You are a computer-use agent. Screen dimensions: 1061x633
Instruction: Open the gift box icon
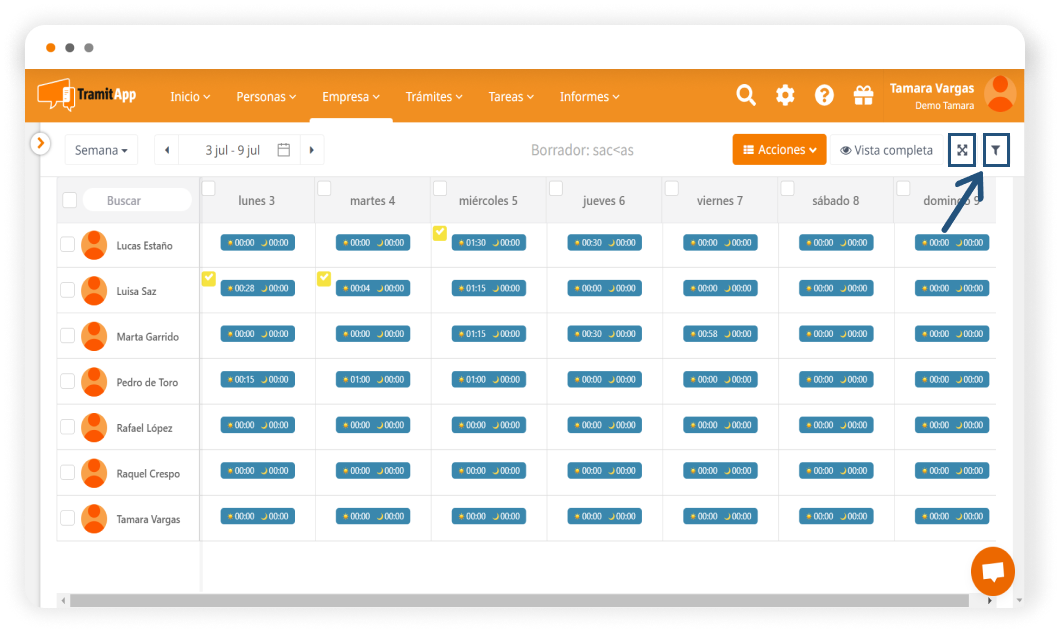(863, 95)
